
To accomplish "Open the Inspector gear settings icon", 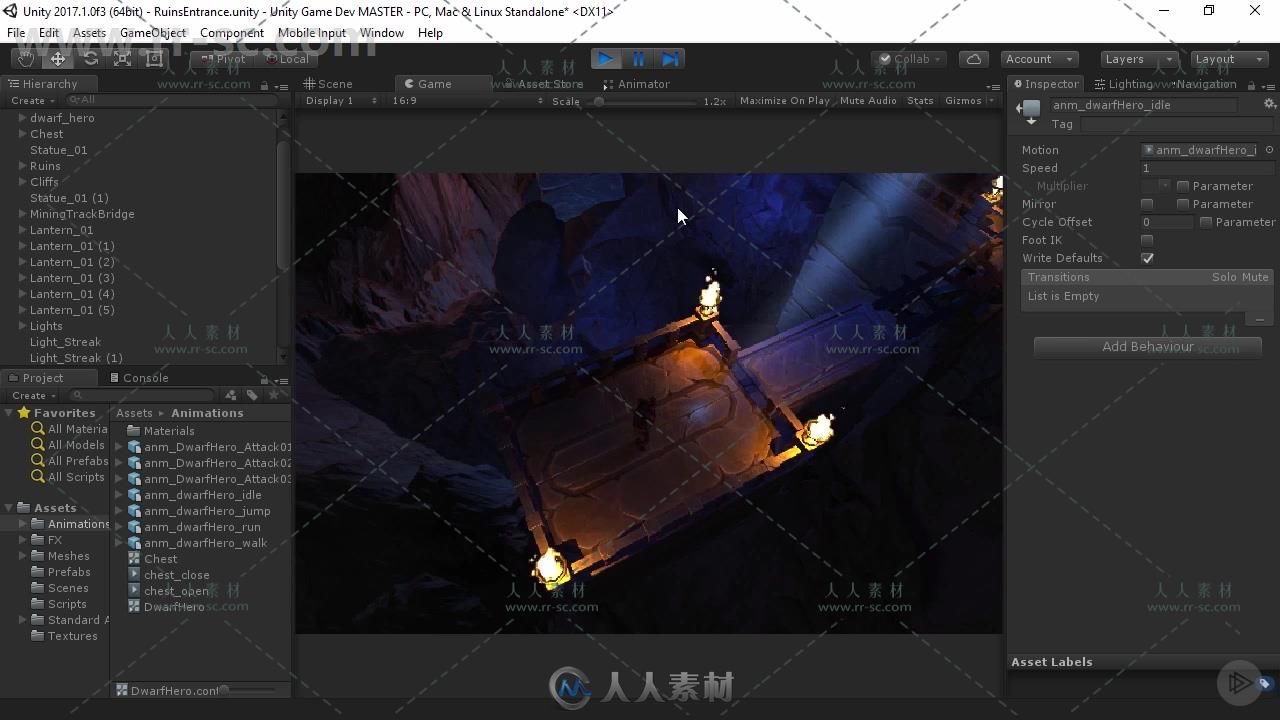I will tap(1269, 104).
